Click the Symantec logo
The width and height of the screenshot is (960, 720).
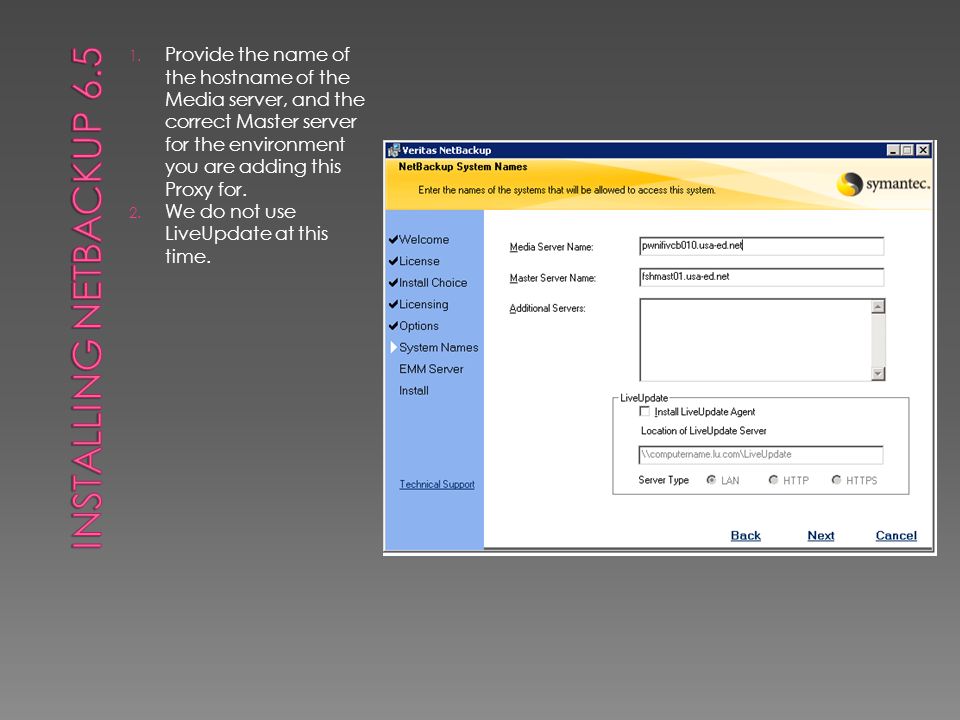tap(883, 184)
